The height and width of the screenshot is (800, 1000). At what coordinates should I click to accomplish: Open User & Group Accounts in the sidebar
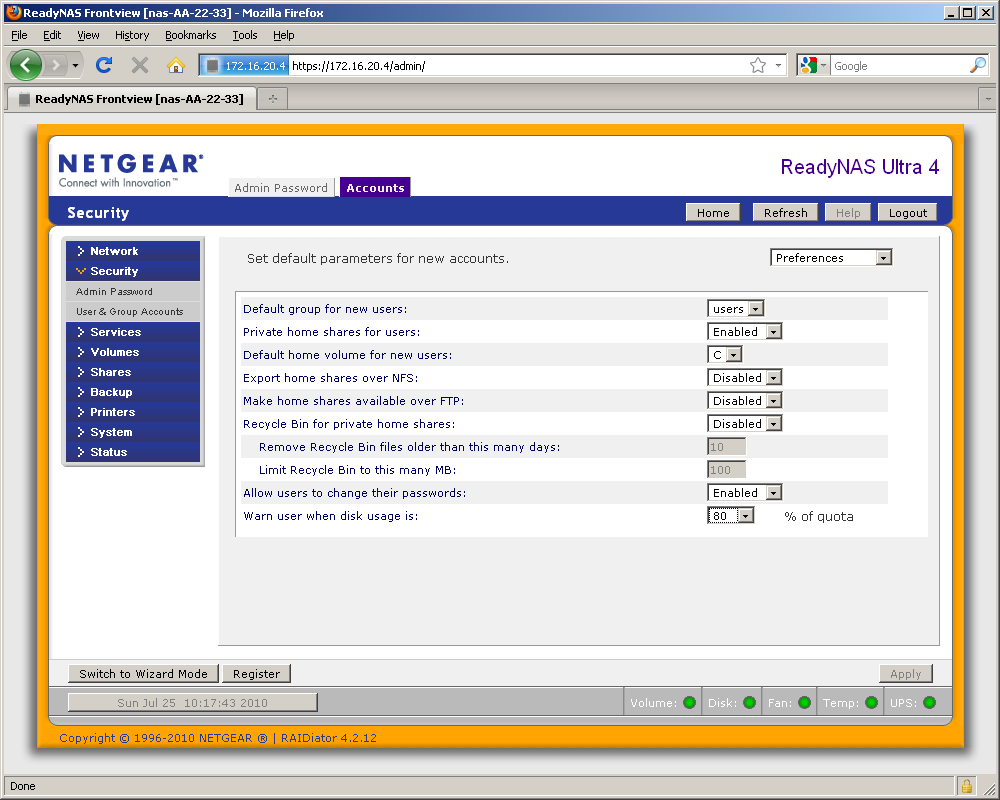(133, 311)
